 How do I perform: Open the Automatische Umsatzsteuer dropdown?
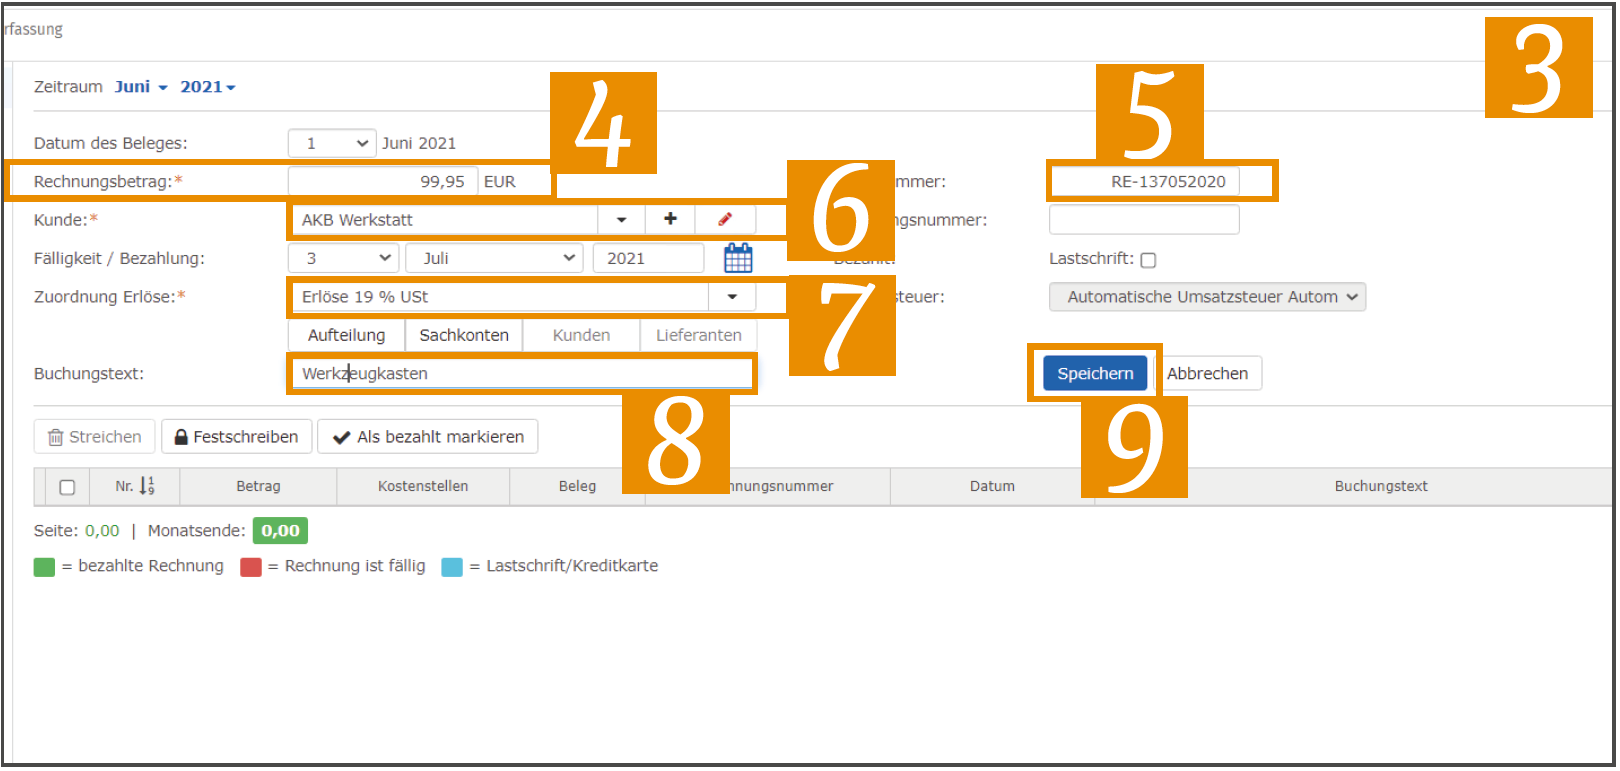point(1207,297)
